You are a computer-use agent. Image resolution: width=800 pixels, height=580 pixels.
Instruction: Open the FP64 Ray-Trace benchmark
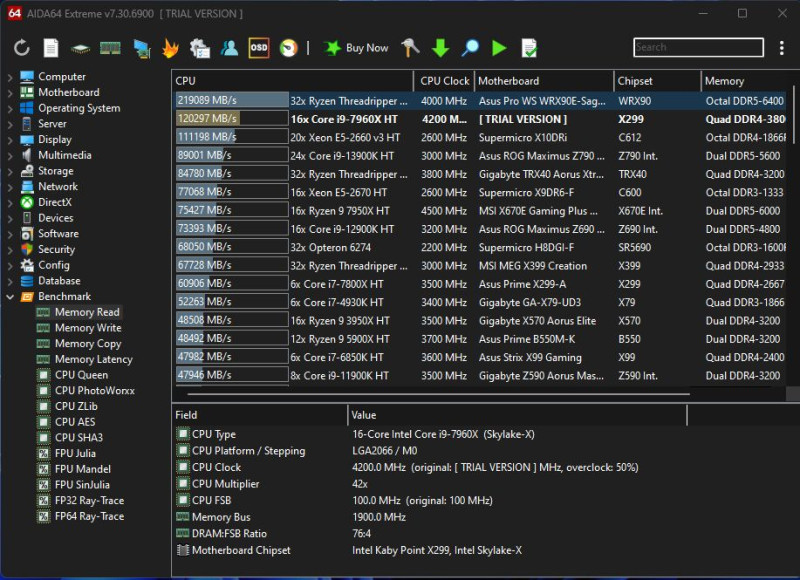click(x=89, y=516)
